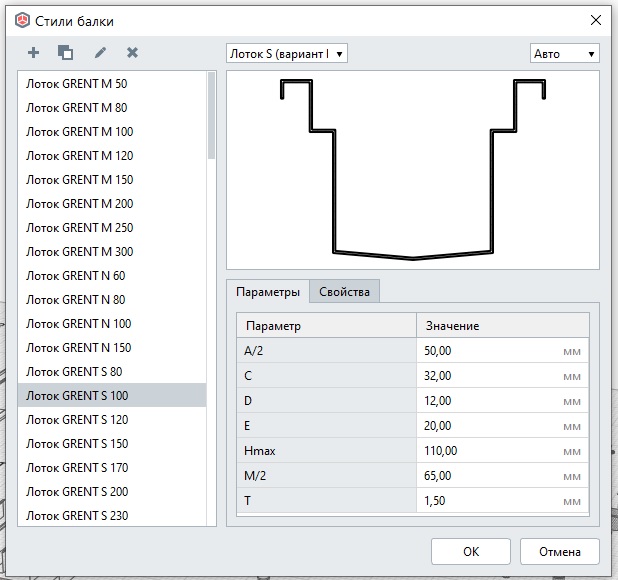Select Лоток GRENT S 100
This screenshot has height=580, width=618.
coord(112,396)
